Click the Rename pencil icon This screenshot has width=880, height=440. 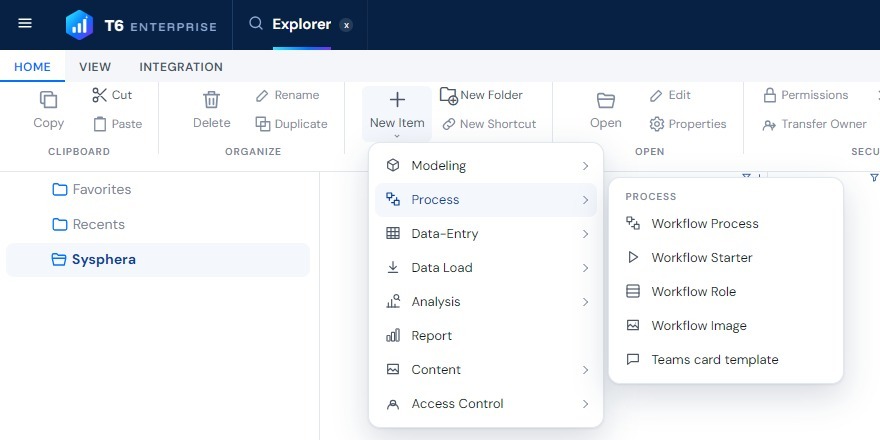[262, 95]
